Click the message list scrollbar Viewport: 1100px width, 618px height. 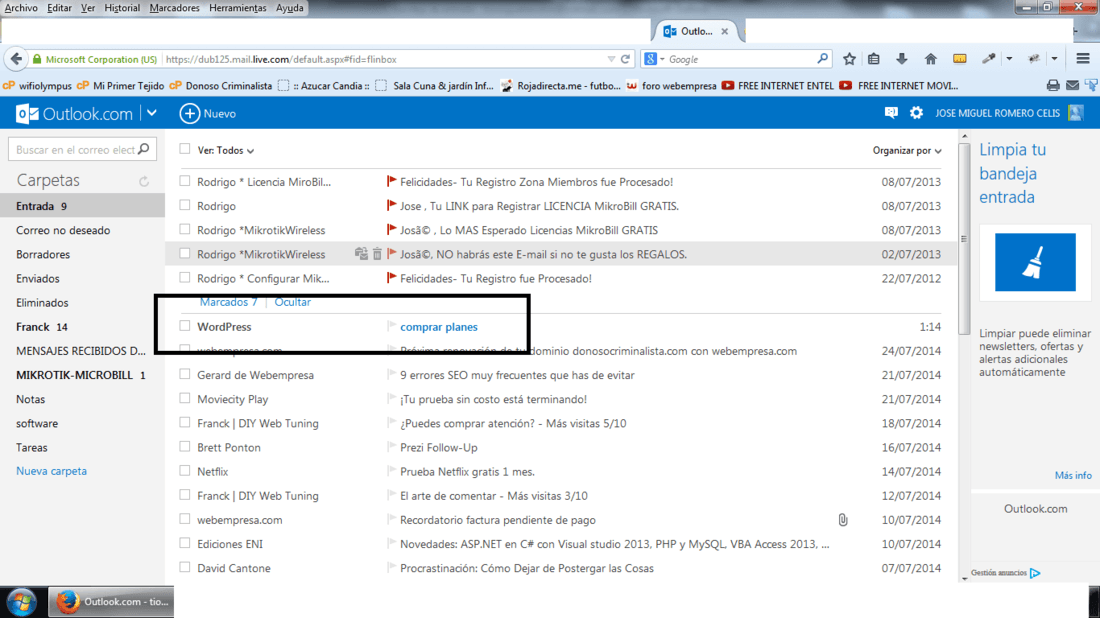point(964,239)
